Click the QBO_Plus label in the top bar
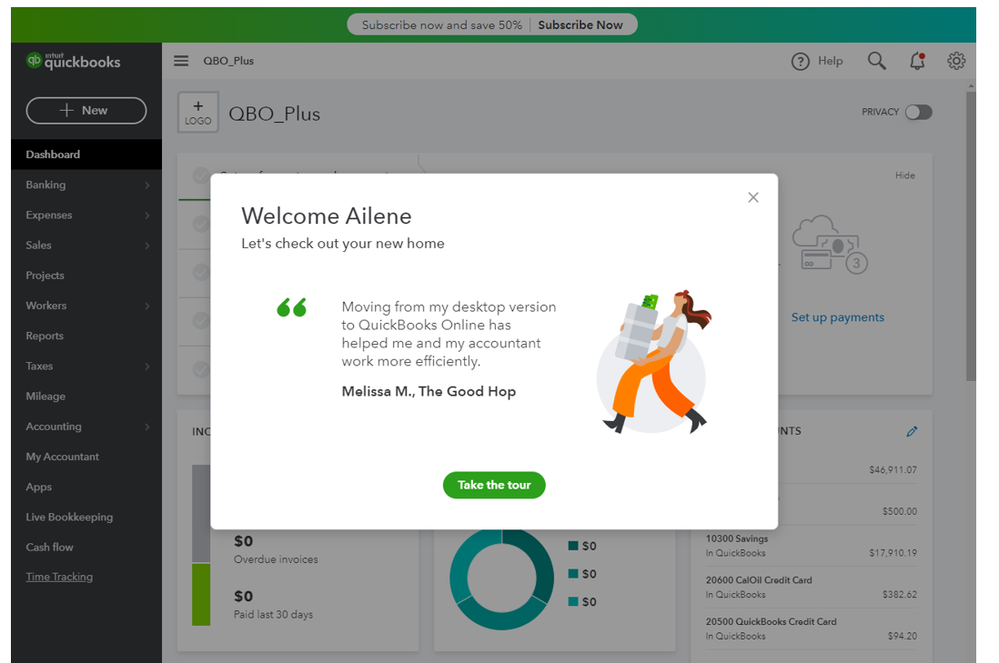This screenshot has width=999, height=663. [x=229, y=61]
